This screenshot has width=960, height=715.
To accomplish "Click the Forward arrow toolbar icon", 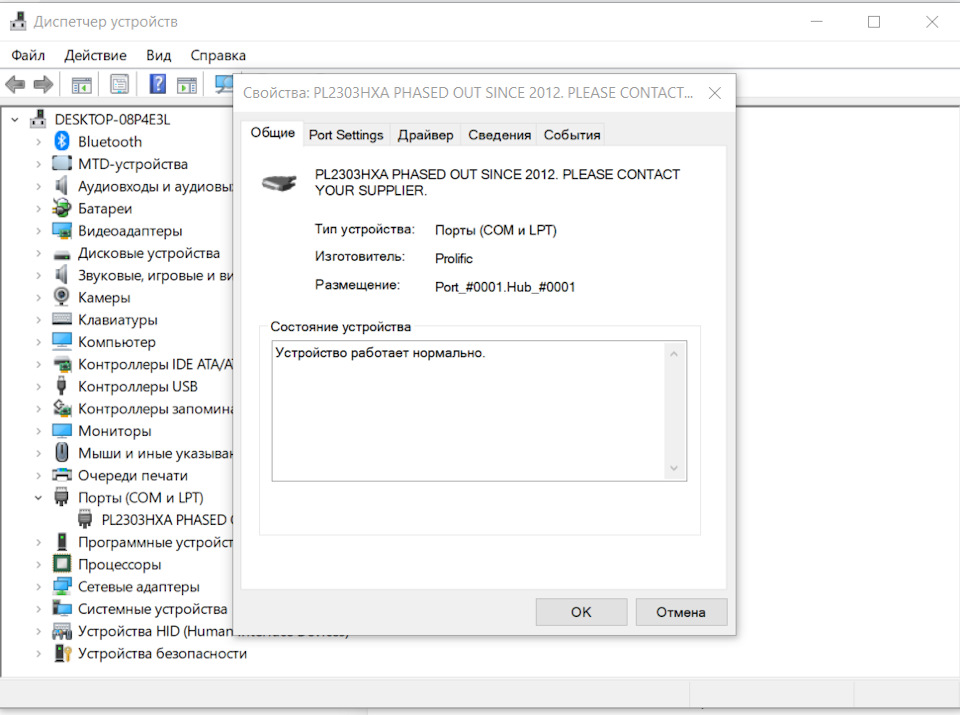I will tap(43, 84).
